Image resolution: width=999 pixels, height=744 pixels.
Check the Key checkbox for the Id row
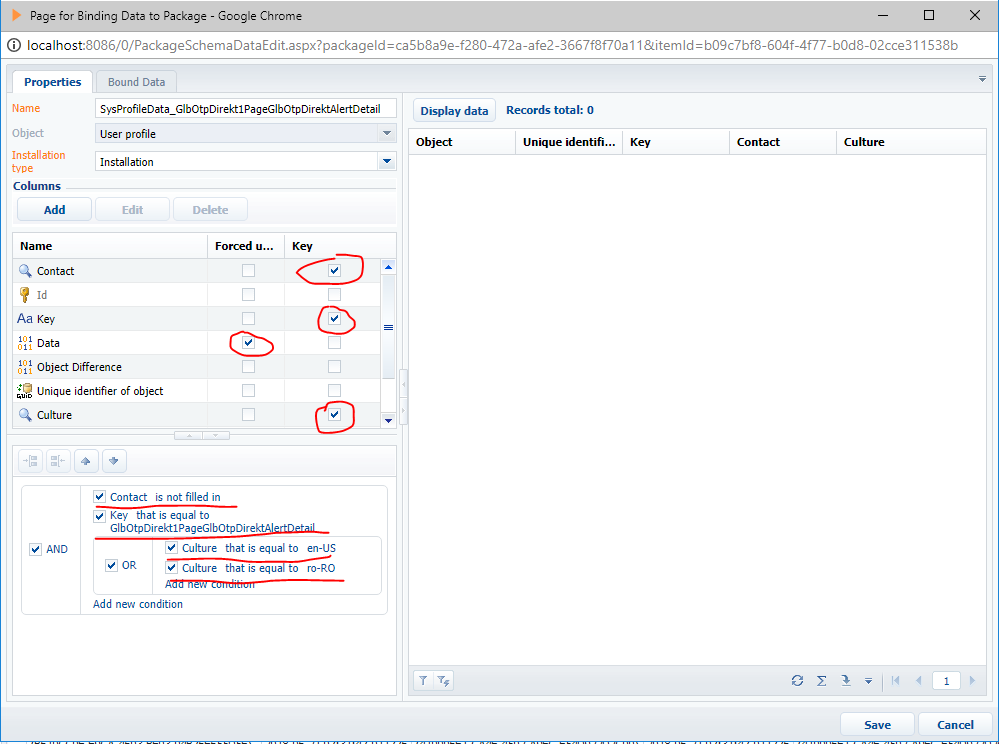click(x=334, y=294)
